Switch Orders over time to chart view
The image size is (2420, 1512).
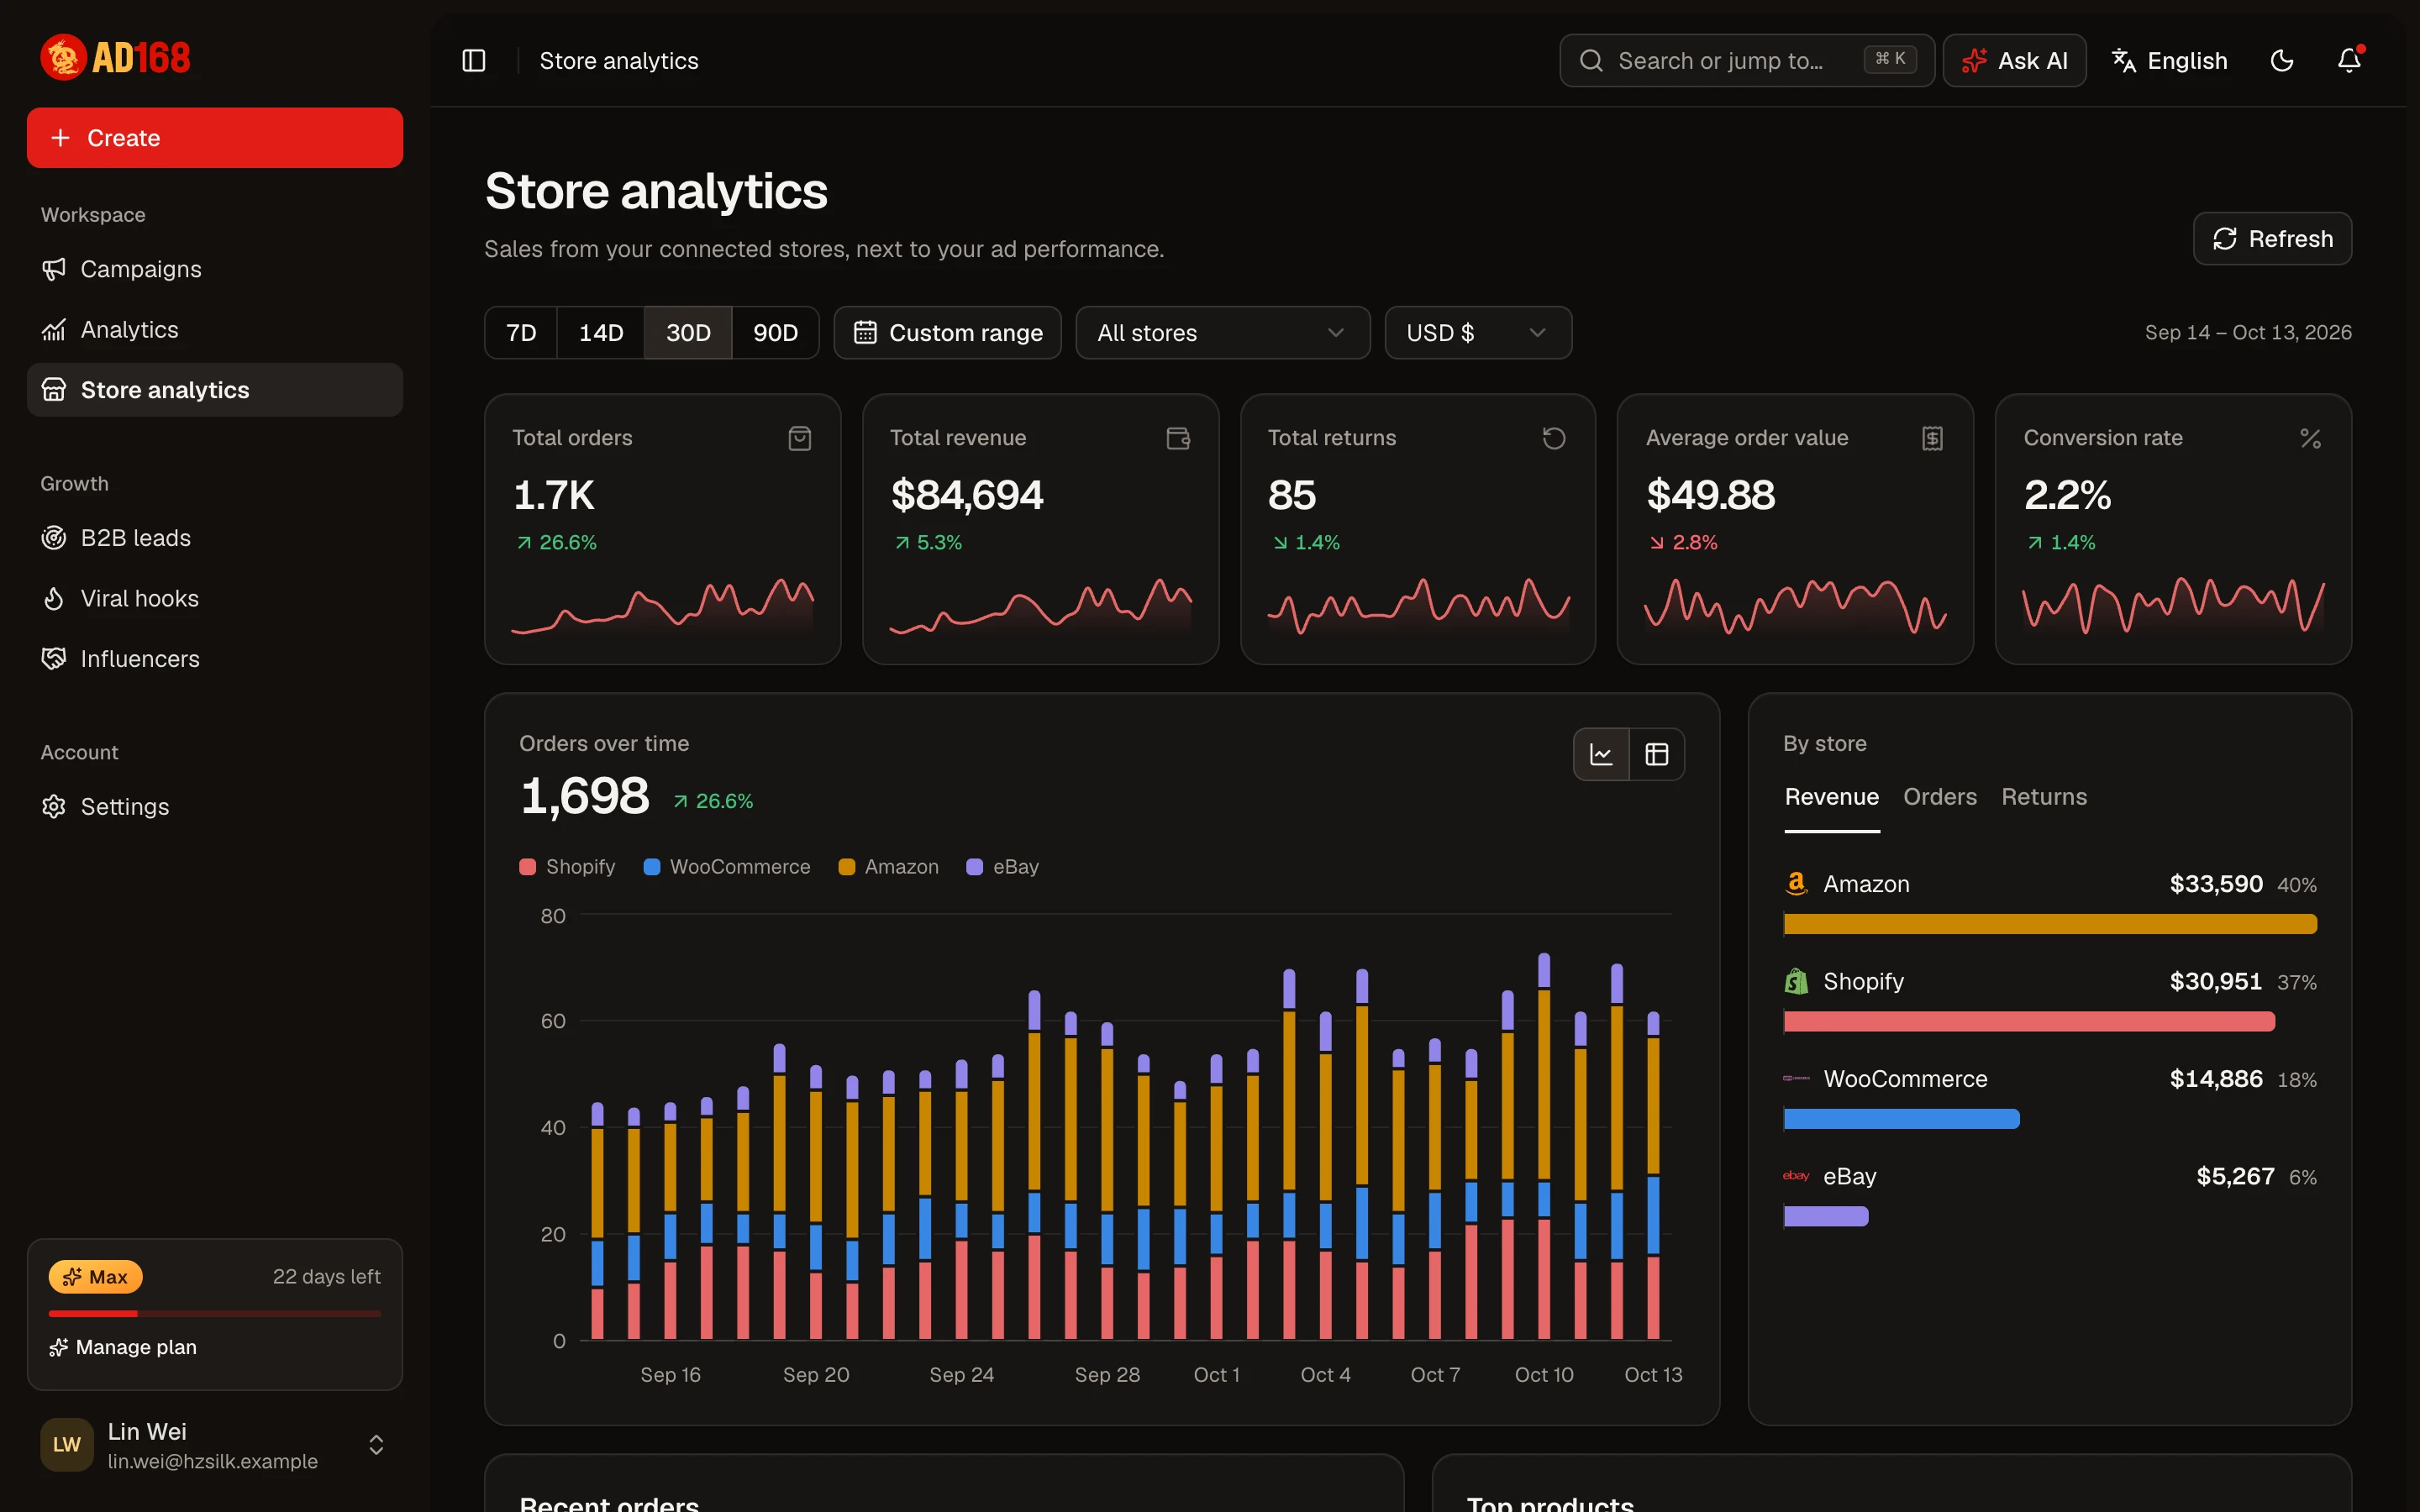1601,754
